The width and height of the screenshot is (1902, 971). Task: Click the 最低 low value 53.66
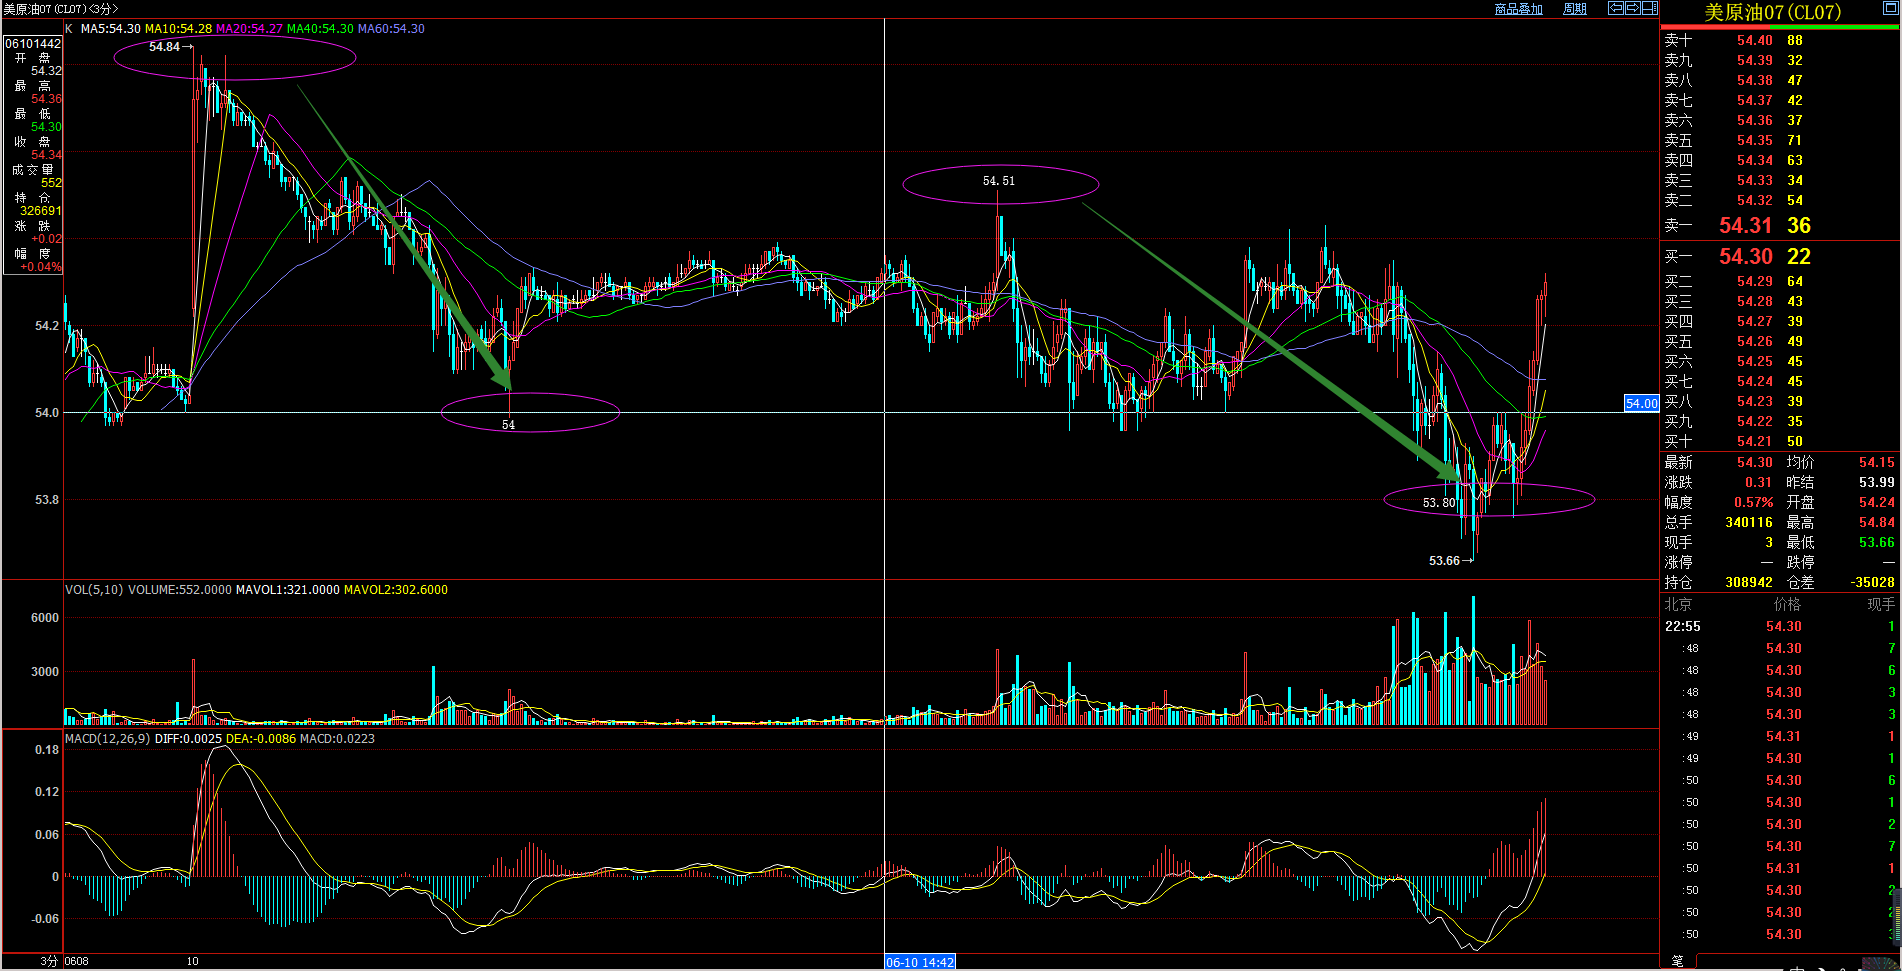1876,542
